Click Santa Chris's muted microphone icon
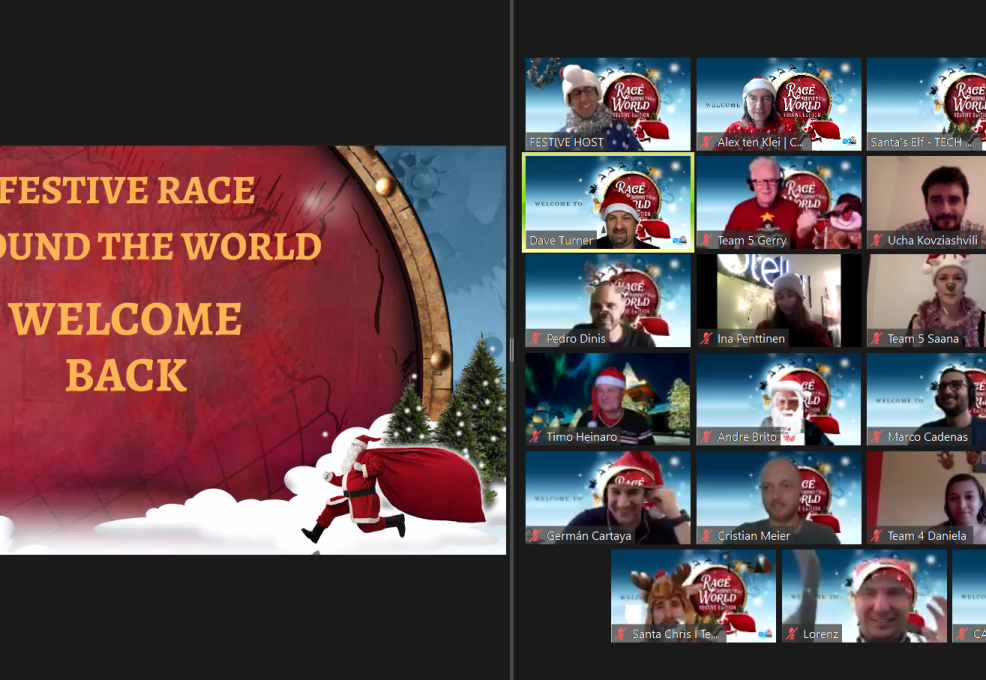 coord(621,634)
